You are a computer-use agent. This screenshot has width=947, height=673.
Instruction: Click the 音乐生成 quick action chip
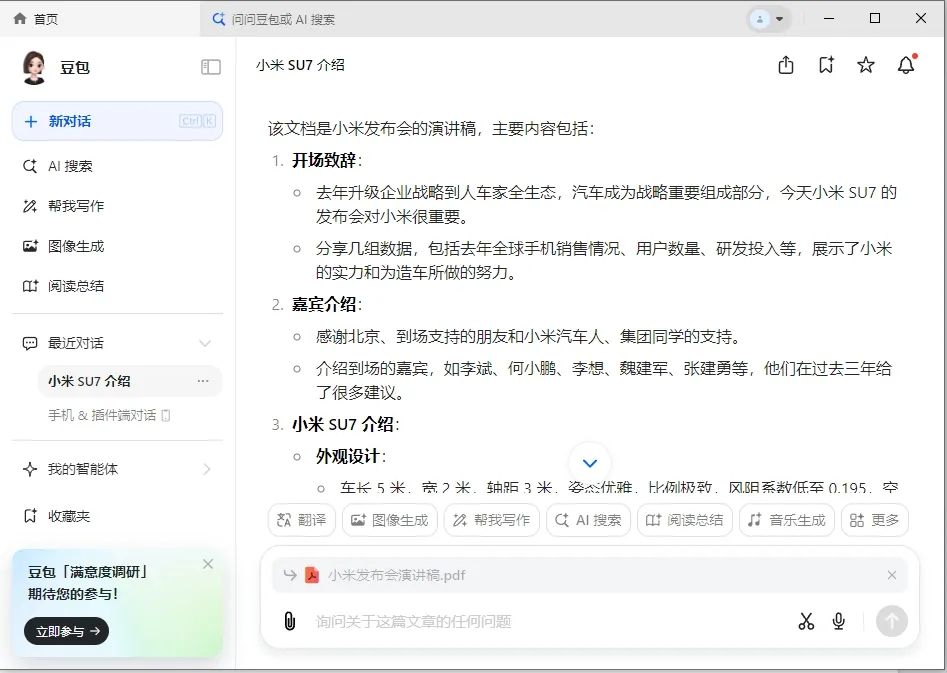click(x=787, y=520)
